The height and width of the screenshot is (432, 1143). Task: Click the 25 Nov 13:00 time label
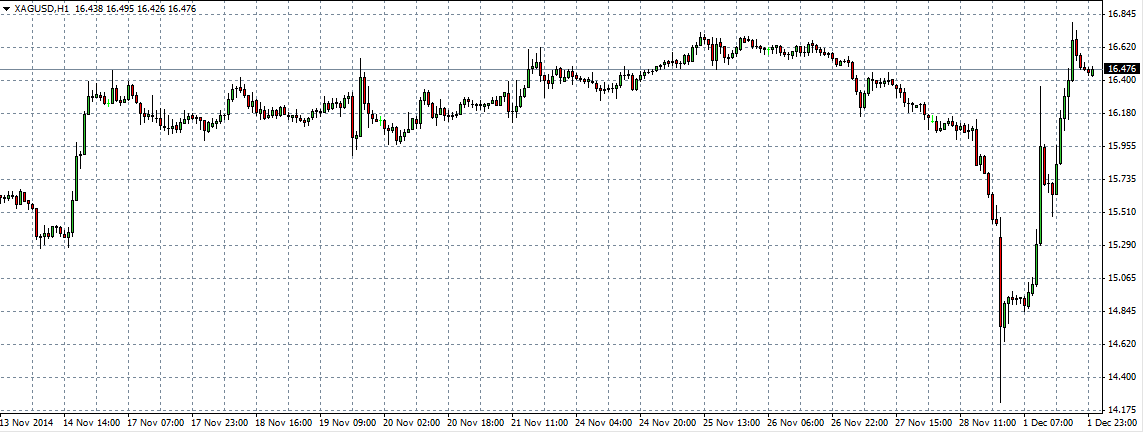[x=733, y=423]
